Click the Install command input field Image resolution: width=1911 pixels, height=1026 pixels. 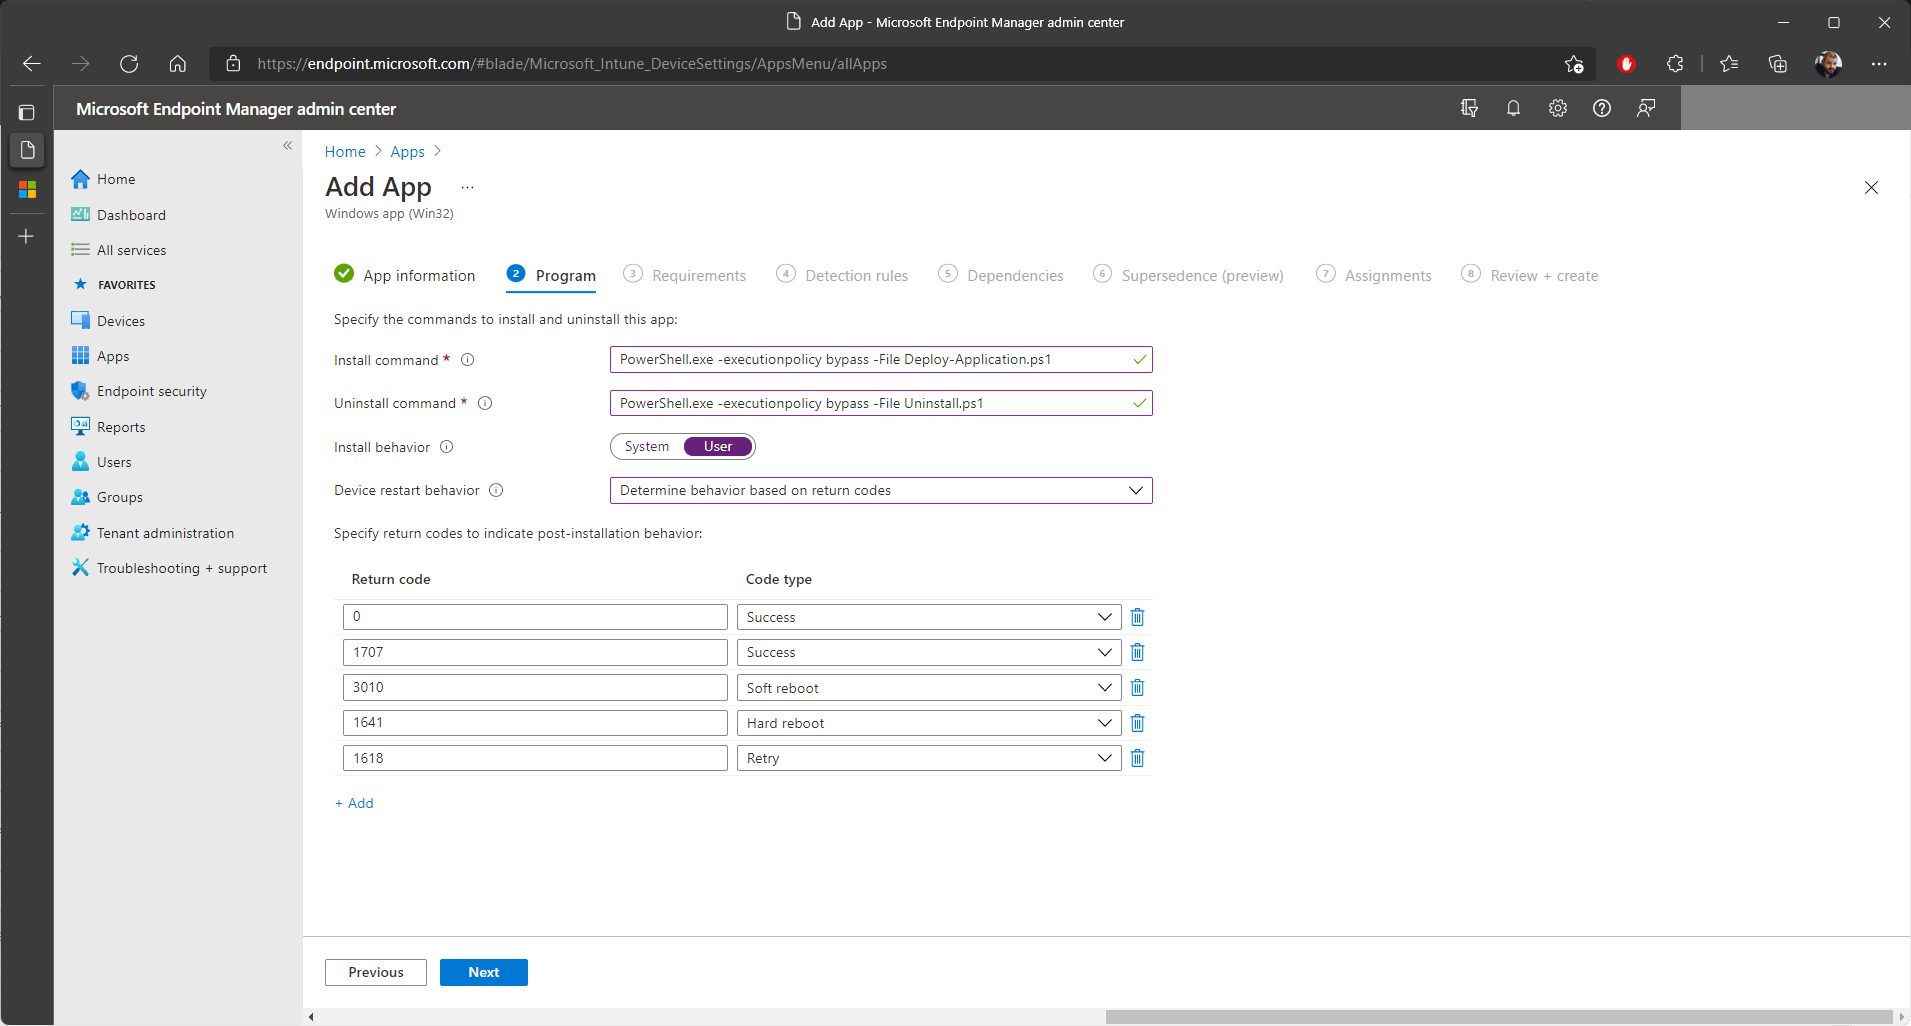coord(881,359)
